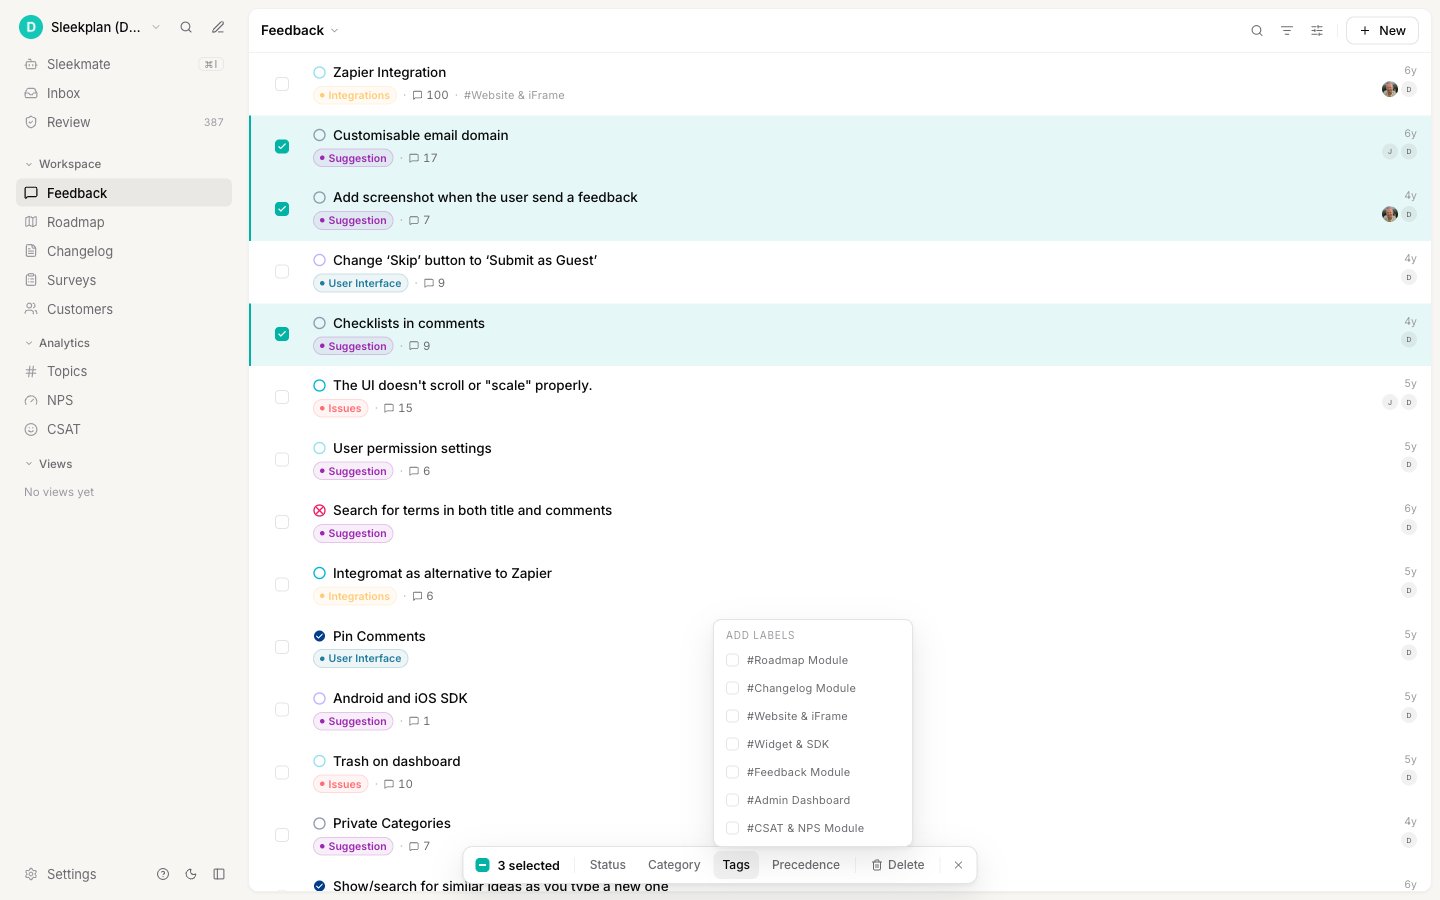This screenshot has width=1440, height=900.
Task: Click the User Interface tag on Change 'Skip' button
Action: pyautogui.click(x=360, y=283)
